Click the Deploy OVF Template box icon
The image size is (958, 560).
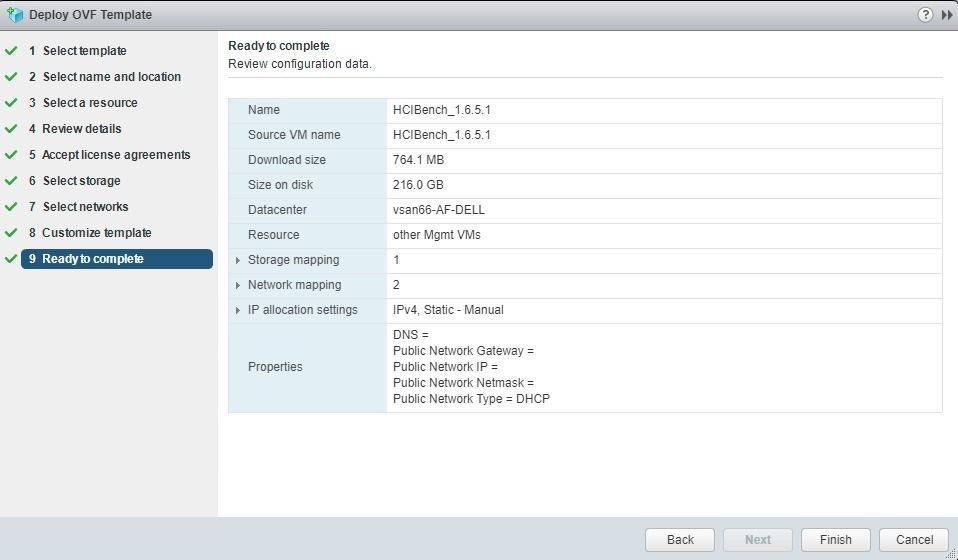[14, 15]
